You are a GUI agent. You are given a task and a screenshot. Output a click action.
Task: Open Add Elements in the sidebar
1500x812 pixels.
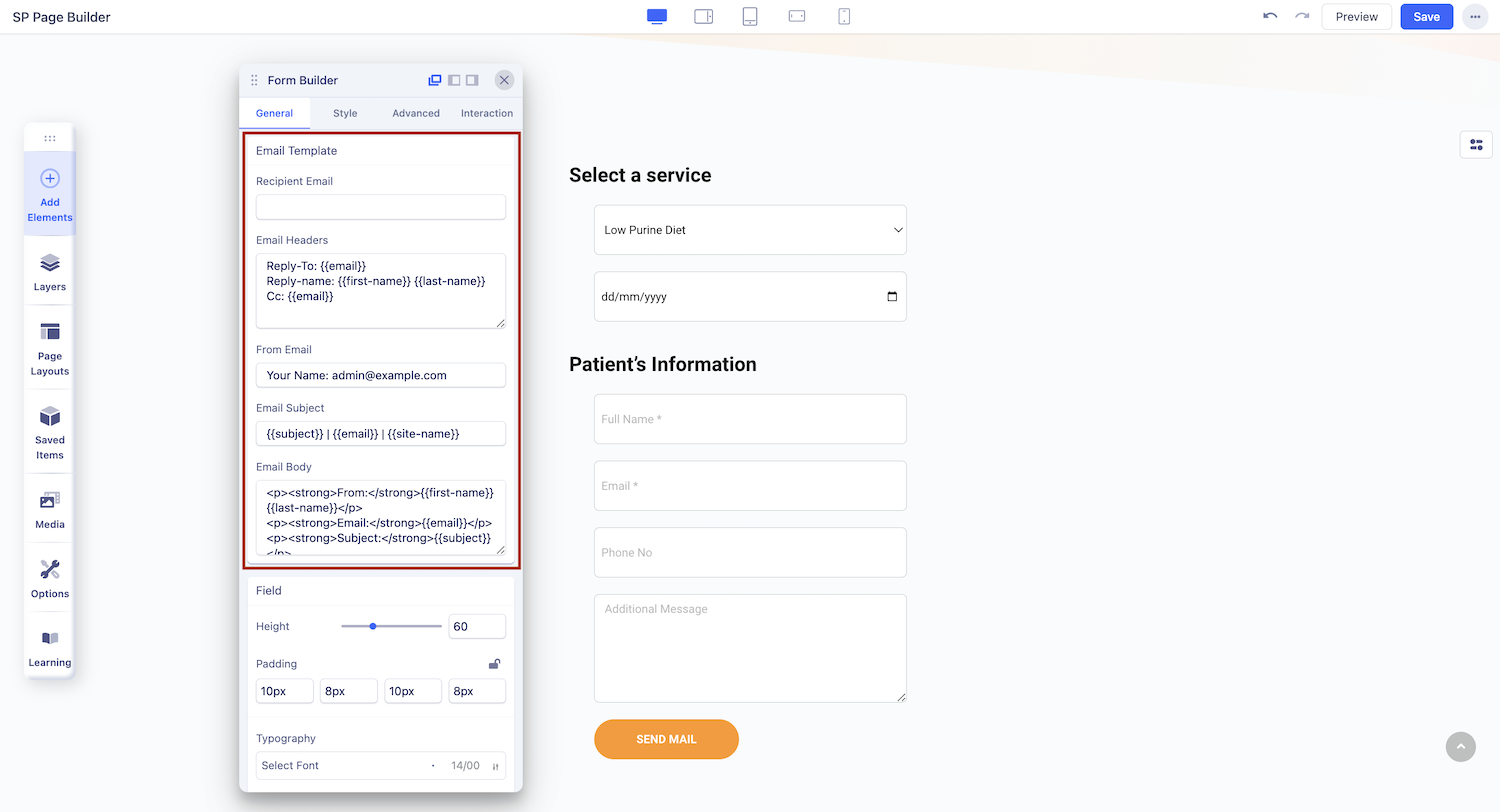pos(50,194)
